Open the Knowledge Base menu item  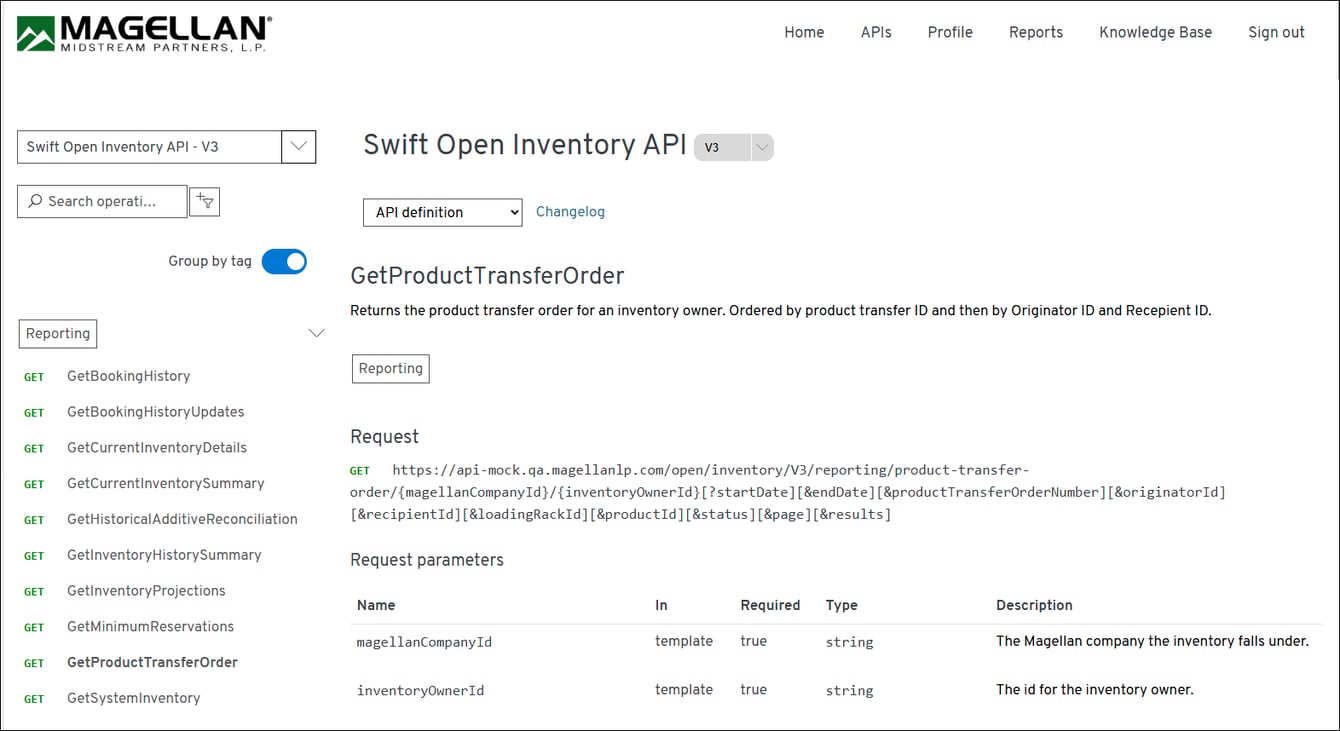(1155, 32)
